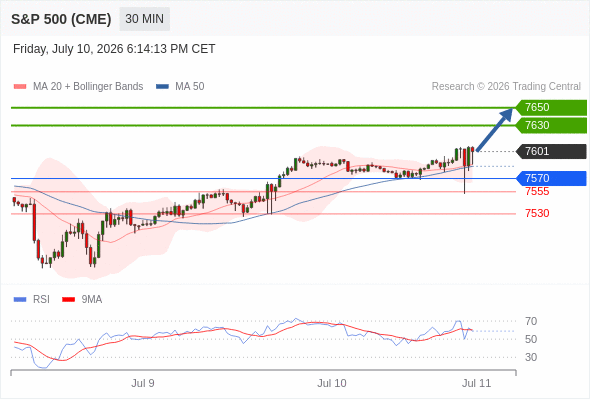This screenshot has height=400, width=590.
Task: Click the S&P 500 (CME) title
Action: click(x=61, y=19)
